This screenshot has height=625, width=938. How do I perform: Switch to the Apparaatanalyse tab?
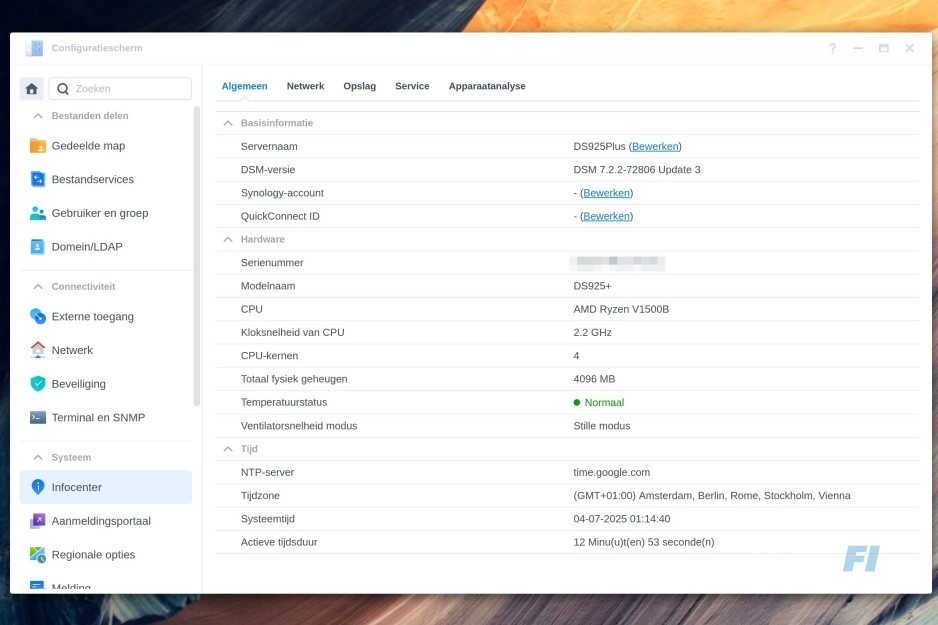pyautogui.click(x=487, y=86)
